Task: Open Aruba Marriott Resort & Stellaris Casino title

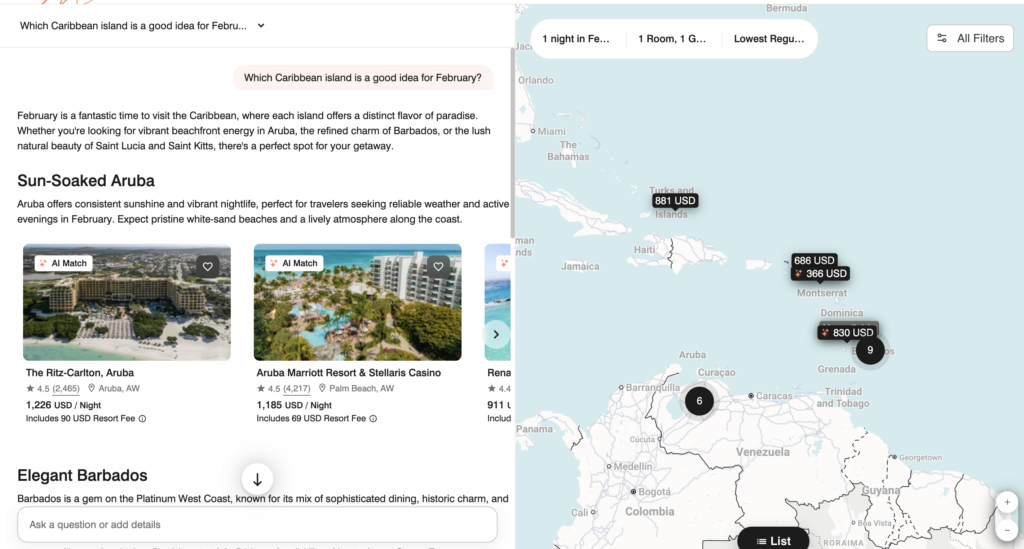Action: pyautogui.click(x=349, y=373)
